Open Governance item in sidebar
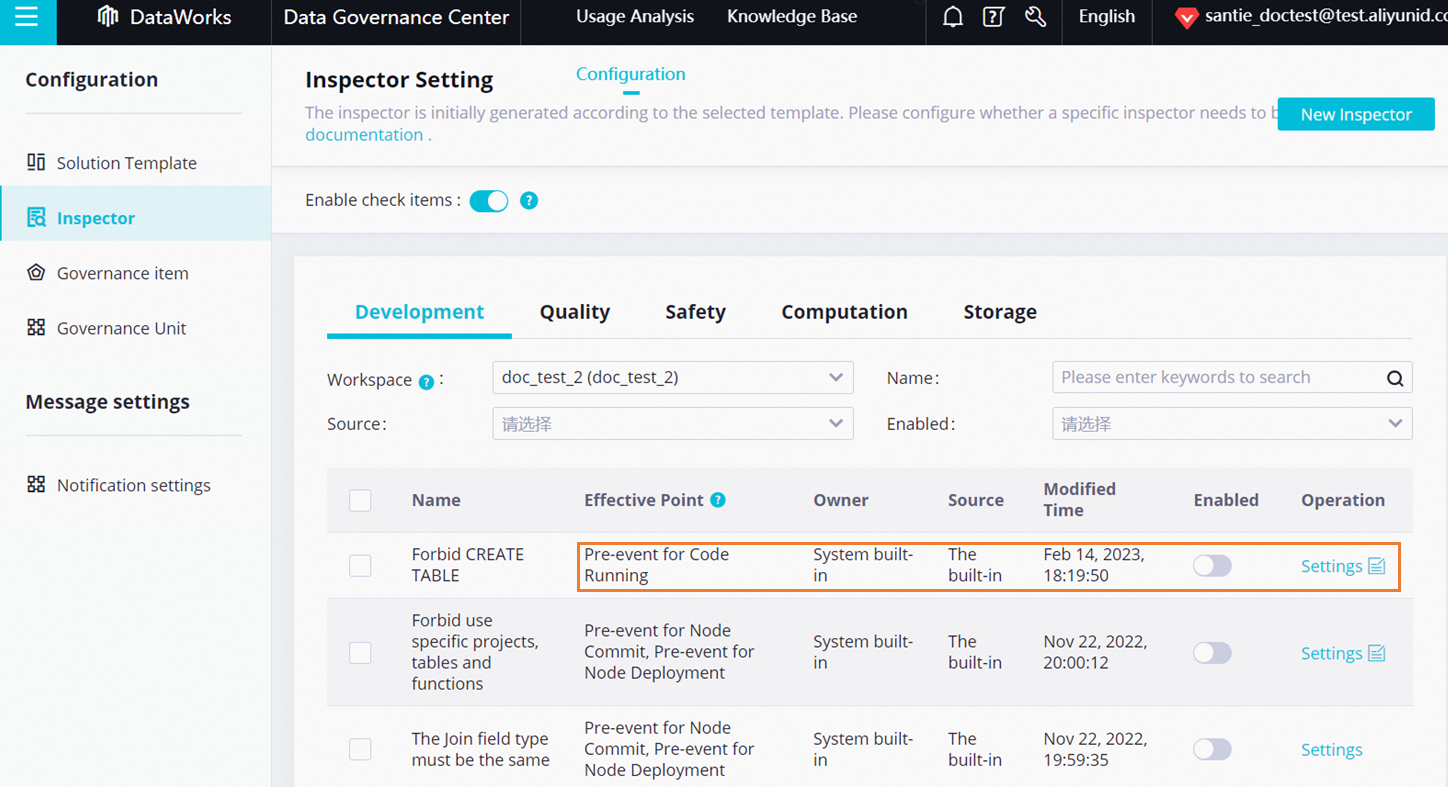The width and height of the screenshot is (1448, 787). tap(122, 273)
